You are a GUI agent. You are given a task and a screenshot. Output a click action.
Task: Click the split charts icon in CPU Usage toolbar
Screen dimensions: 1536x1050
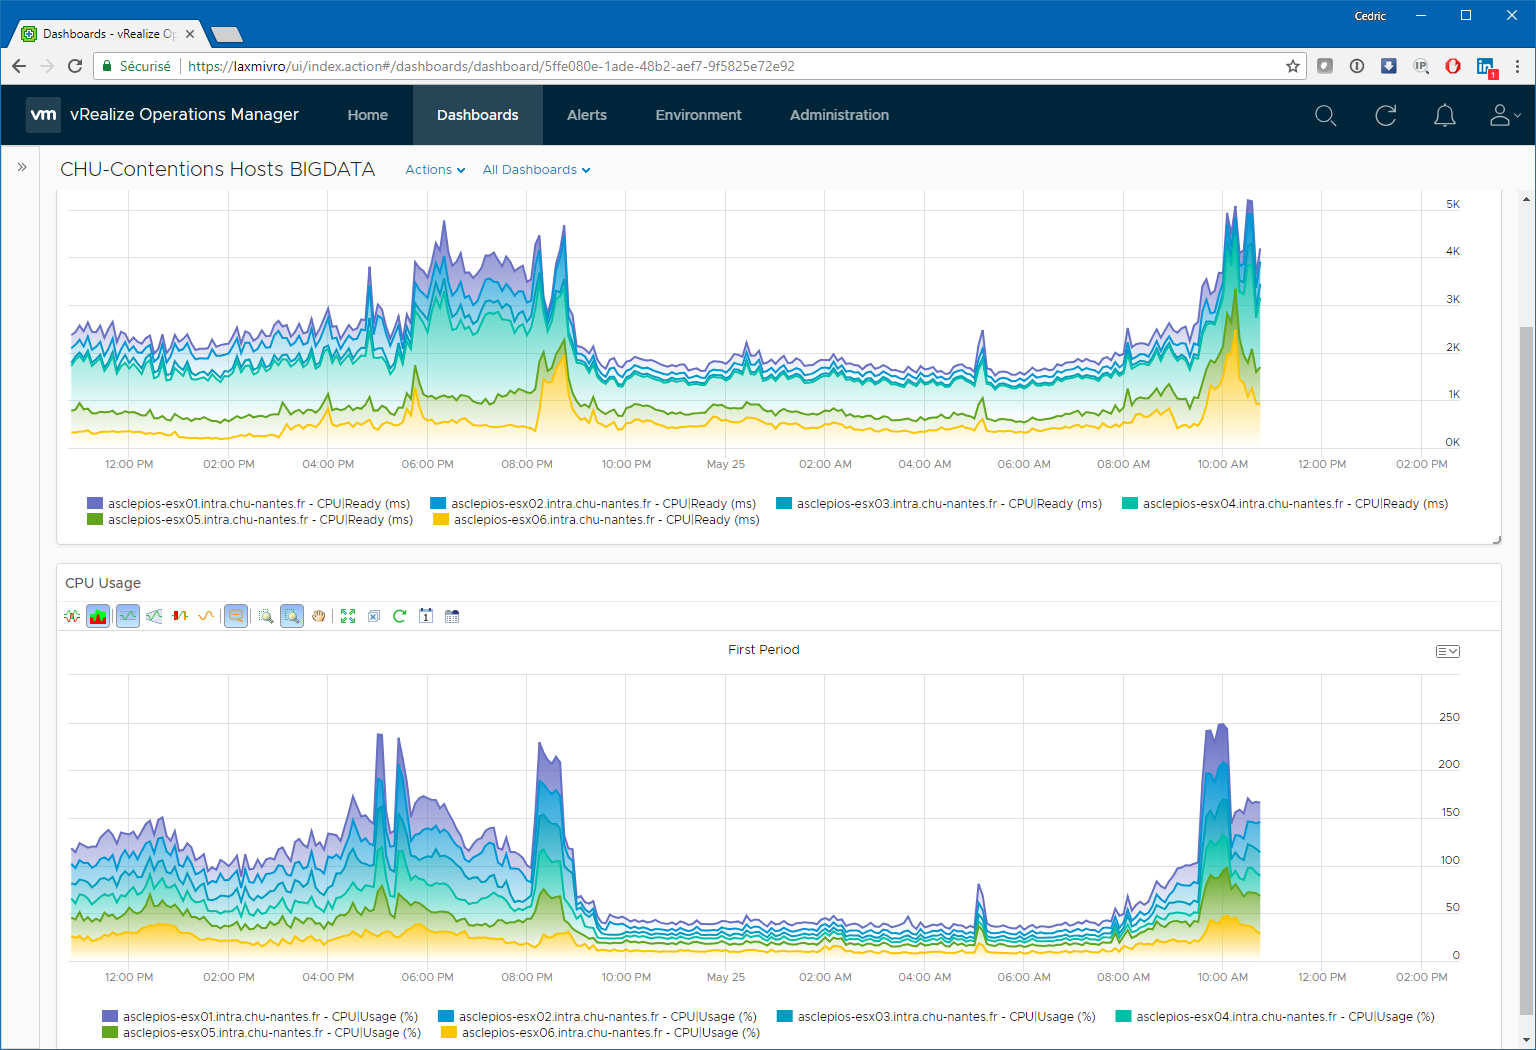click(72, 616)
